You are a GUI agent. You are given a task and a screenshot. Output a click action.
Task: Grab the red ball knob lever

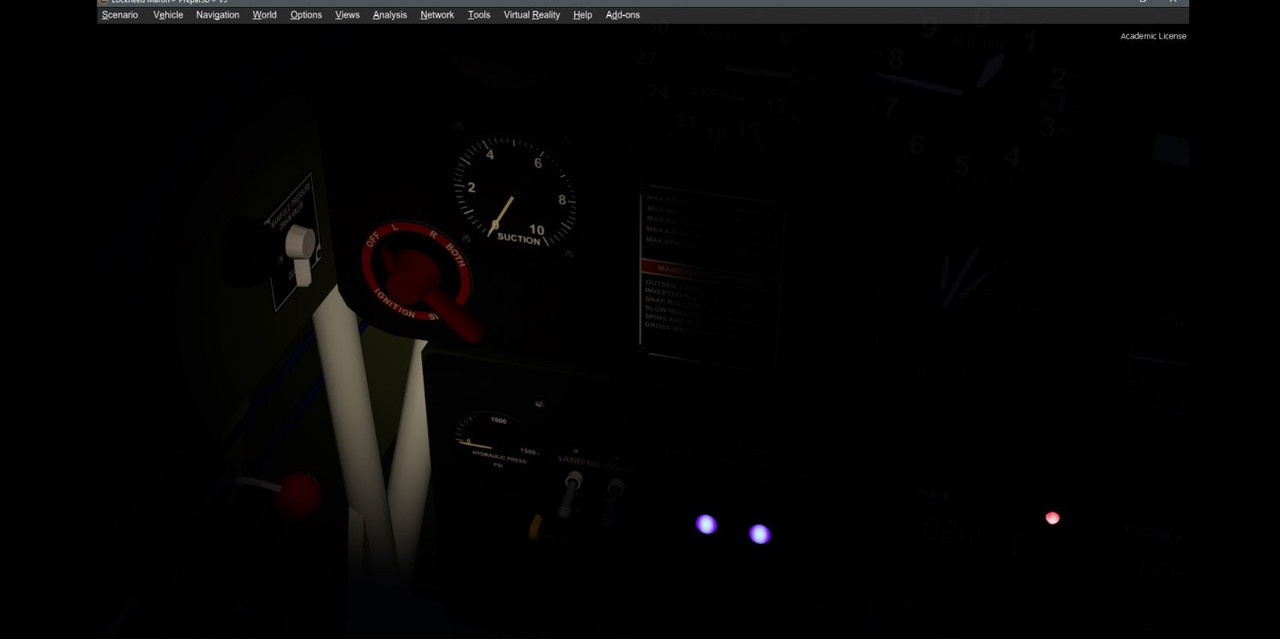tap(298, 496)
